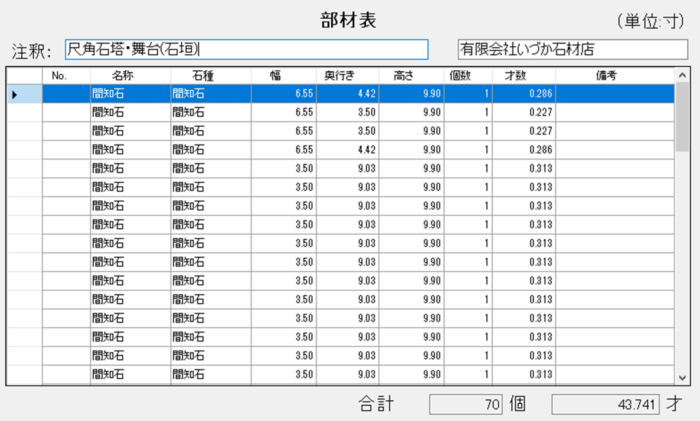Image resolution: width=700 pixels, height=421 pixels.
Task: Click the 才数 column header
Action: (x=524, y=76)
